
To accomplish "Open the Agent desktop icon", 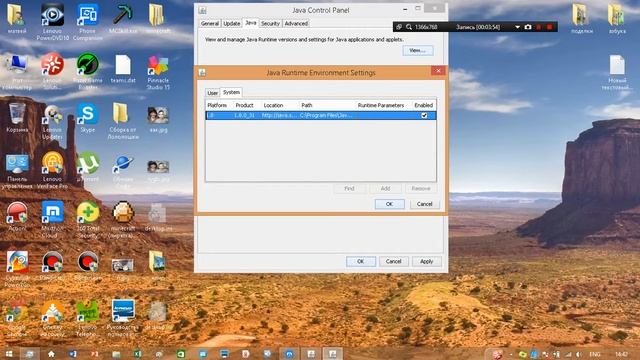I will click(x=17, y=216).
